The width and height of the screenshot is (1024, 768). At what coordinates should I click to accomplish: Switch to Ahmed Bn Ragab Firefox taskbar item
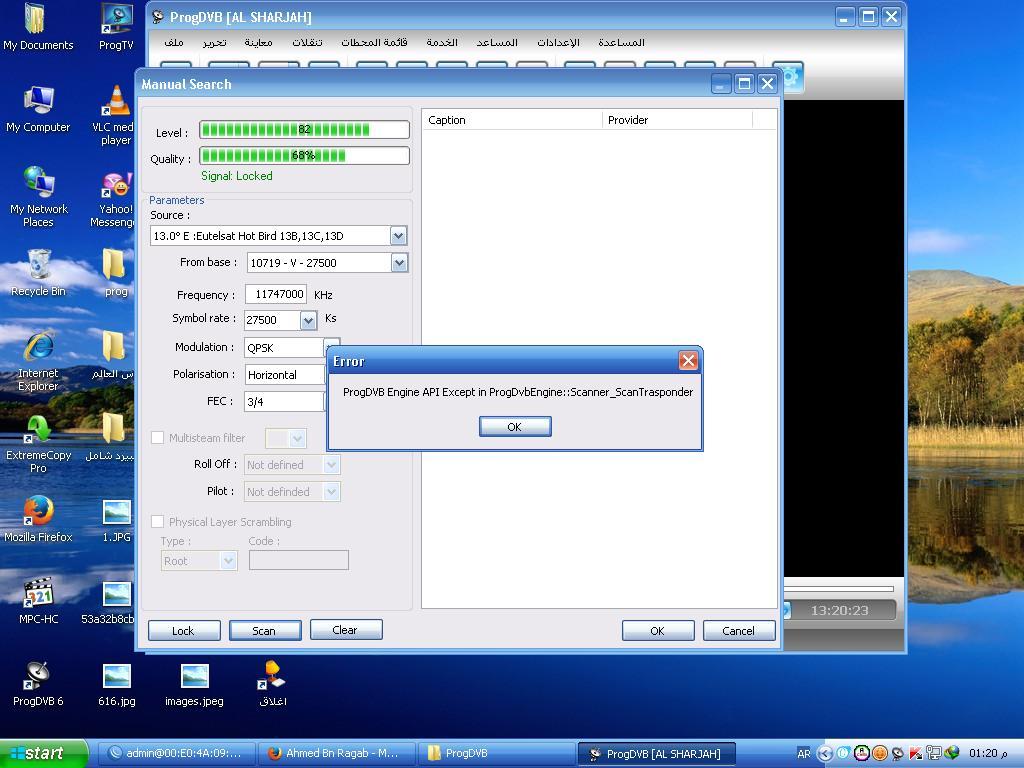pyautogui.click(x=337, y=754)
